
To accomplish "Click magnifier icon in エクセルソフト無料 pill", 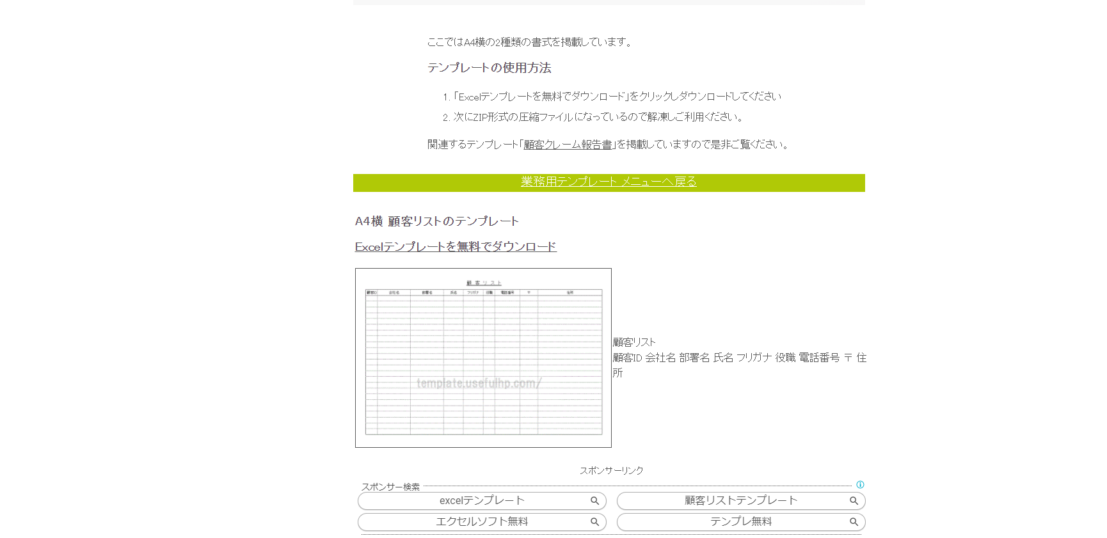I will pyautogui.click(x=594, y=522).
